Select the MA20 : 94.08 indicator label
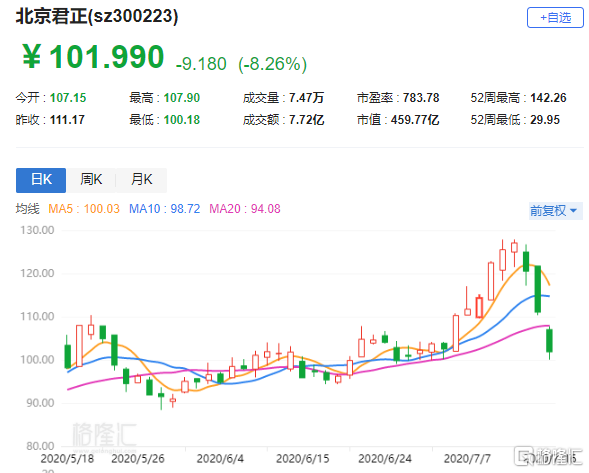589x473 pixels. tap(245, 209)
